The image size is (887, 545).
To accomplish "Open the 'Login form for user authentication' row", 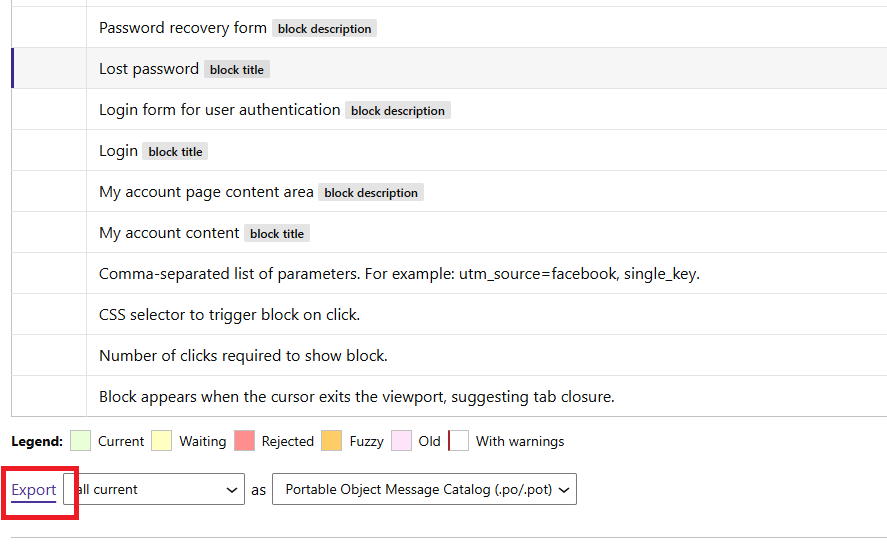I will 449,110.
